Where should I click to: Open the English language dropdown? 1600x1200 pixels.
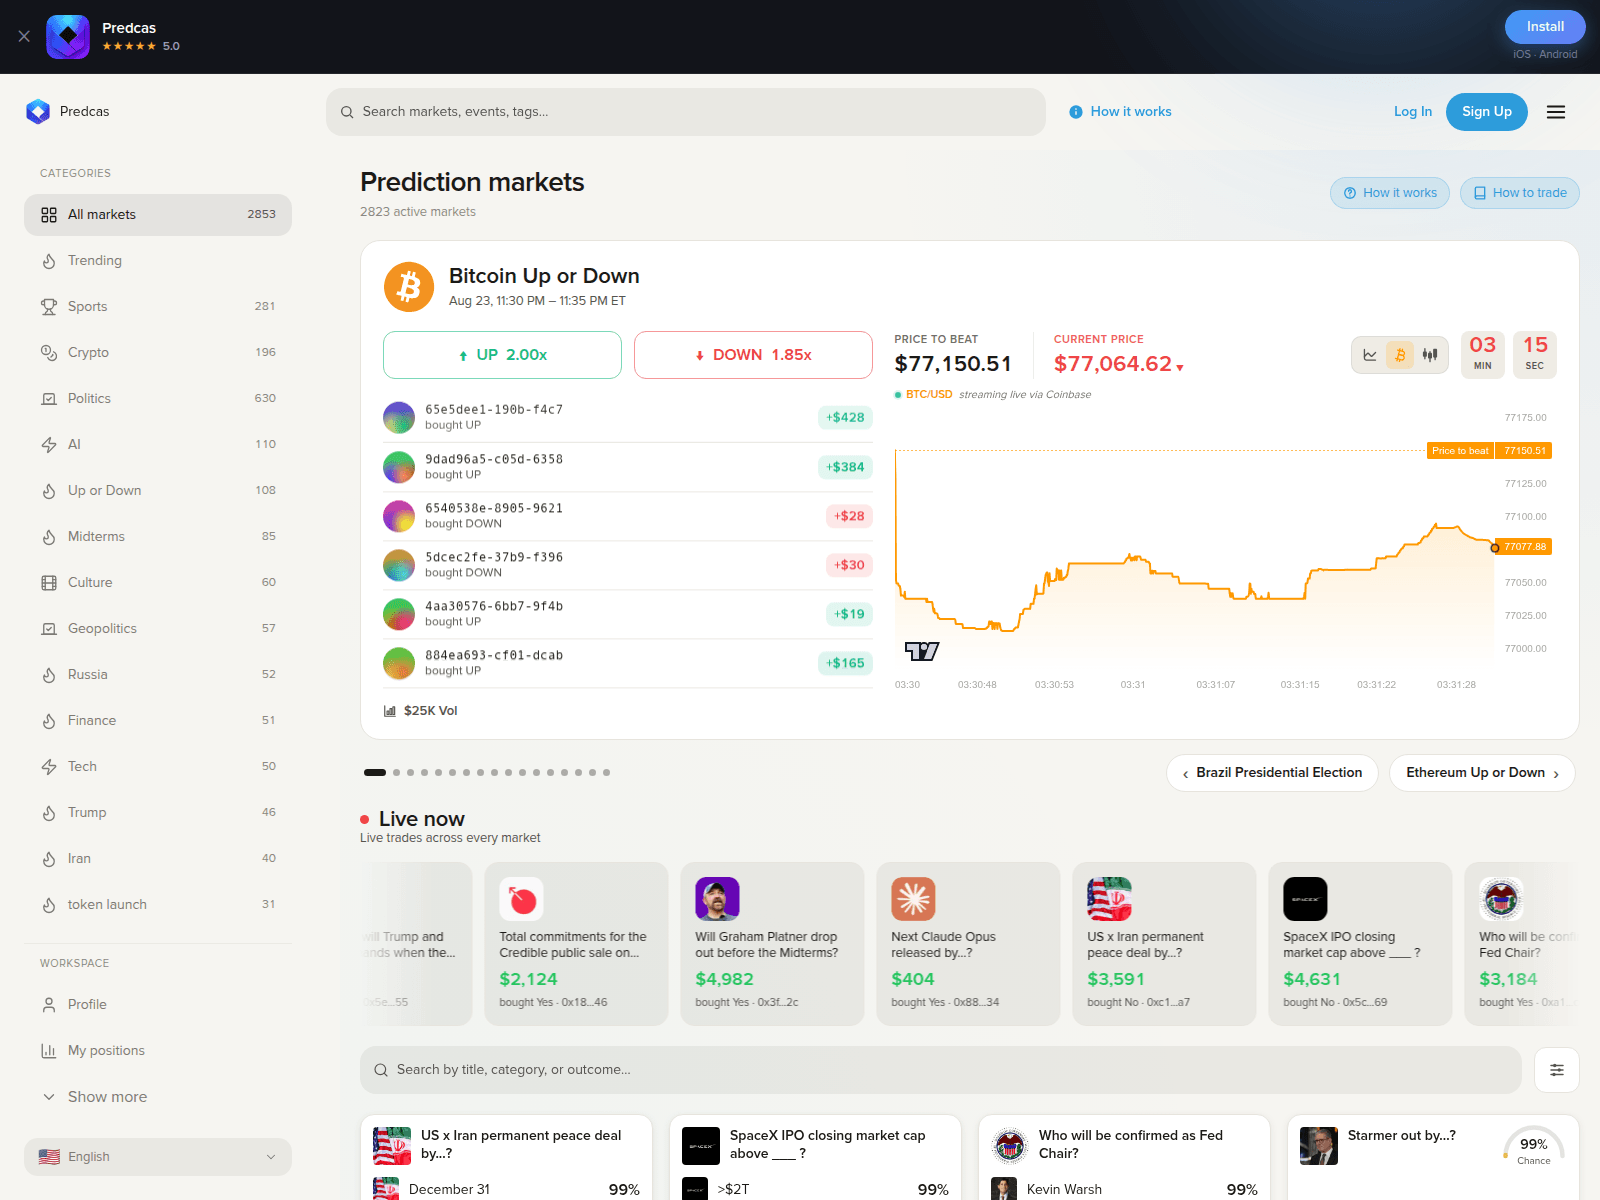[x=158, y=1157]
